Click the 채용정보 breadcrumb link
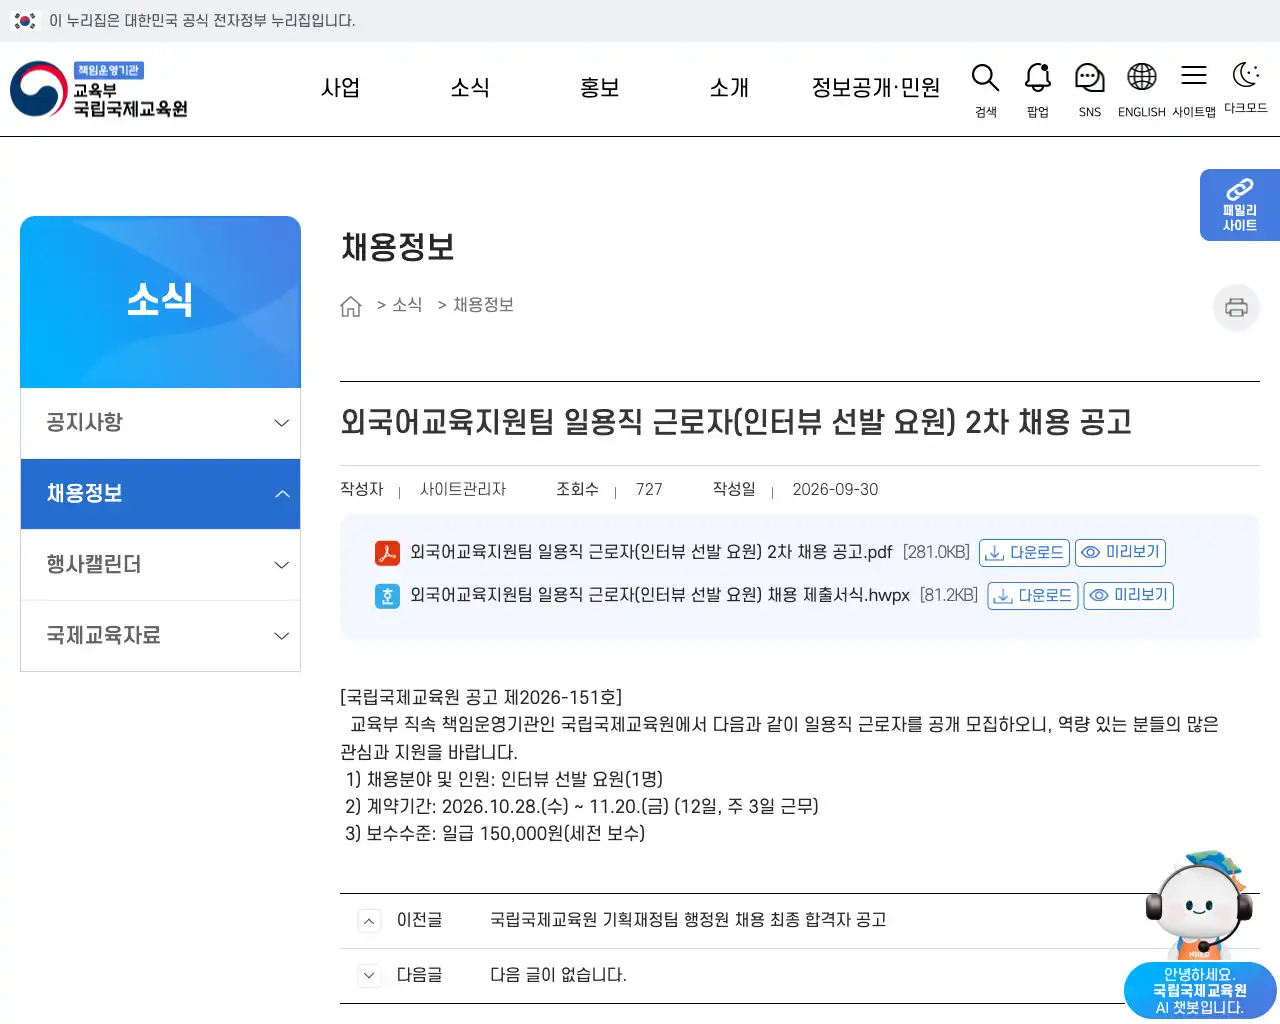The width and height of the screenshot is (1280, 1024). pyautogui.click(x=483, y=305)
